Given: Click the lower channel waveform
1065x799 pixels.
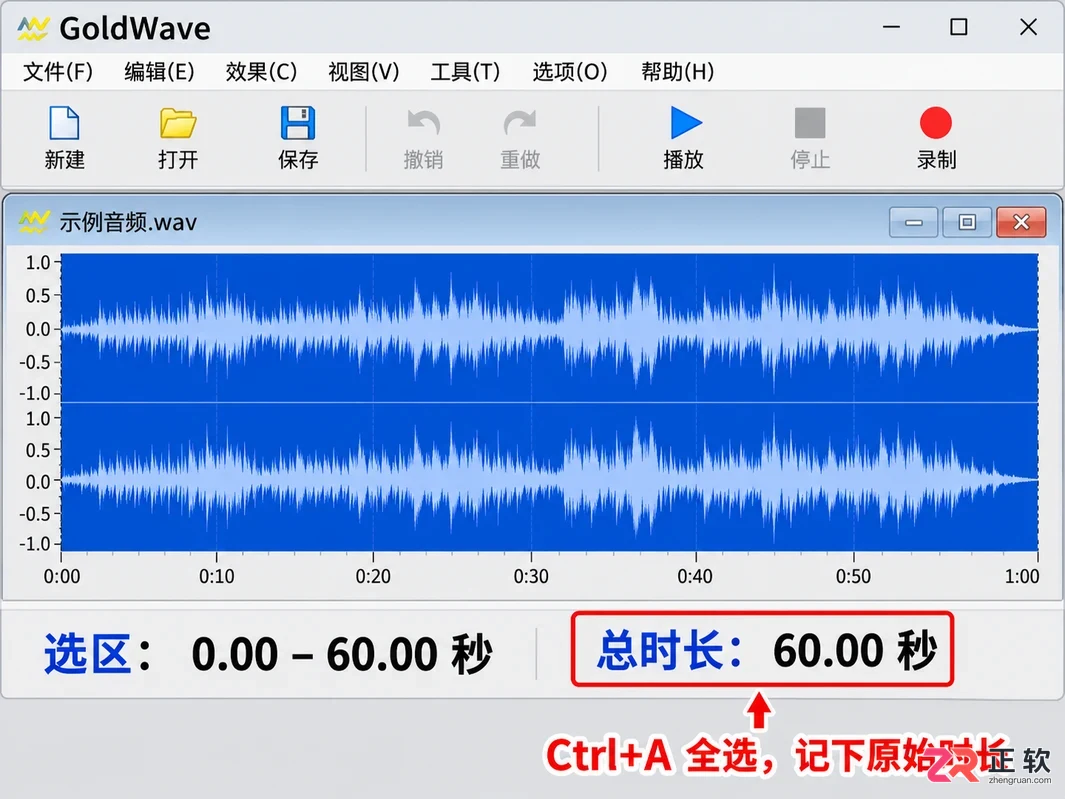Looking at the screenshot, I should pos(549,477).
